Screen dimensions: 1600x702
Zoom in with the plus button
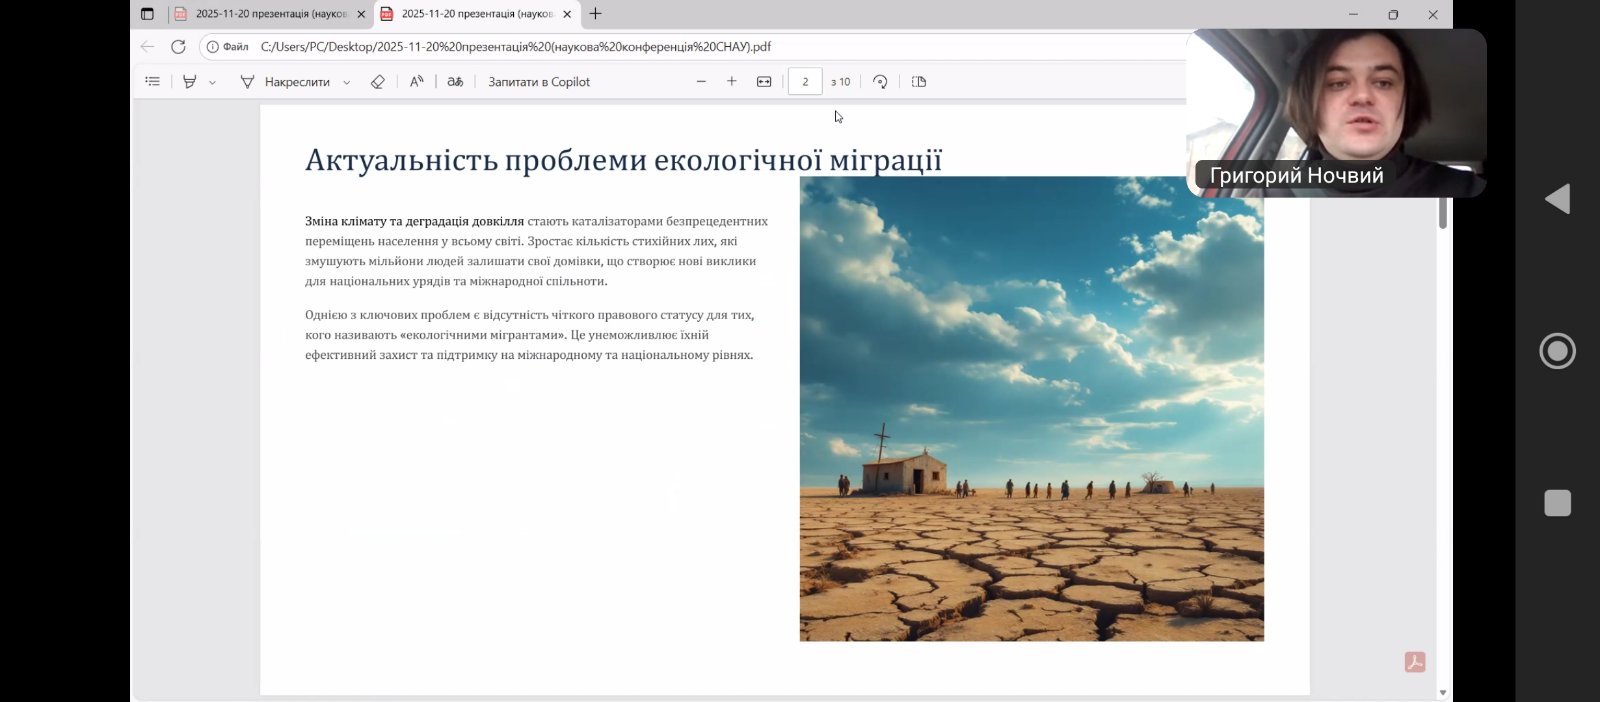click(732, 82)
